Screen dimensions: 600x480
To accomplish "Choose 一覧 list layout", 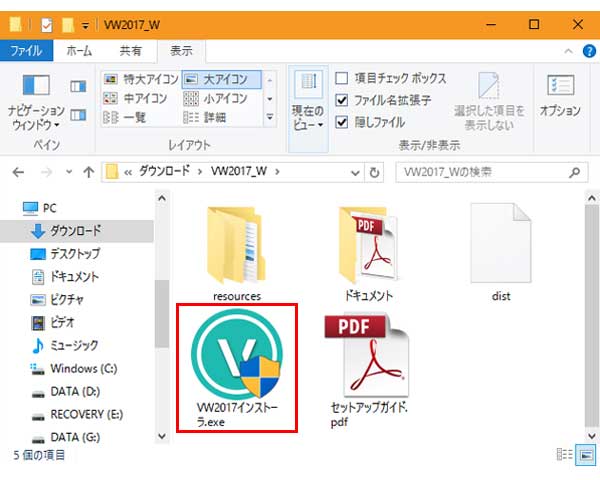I will click(125, 117).
